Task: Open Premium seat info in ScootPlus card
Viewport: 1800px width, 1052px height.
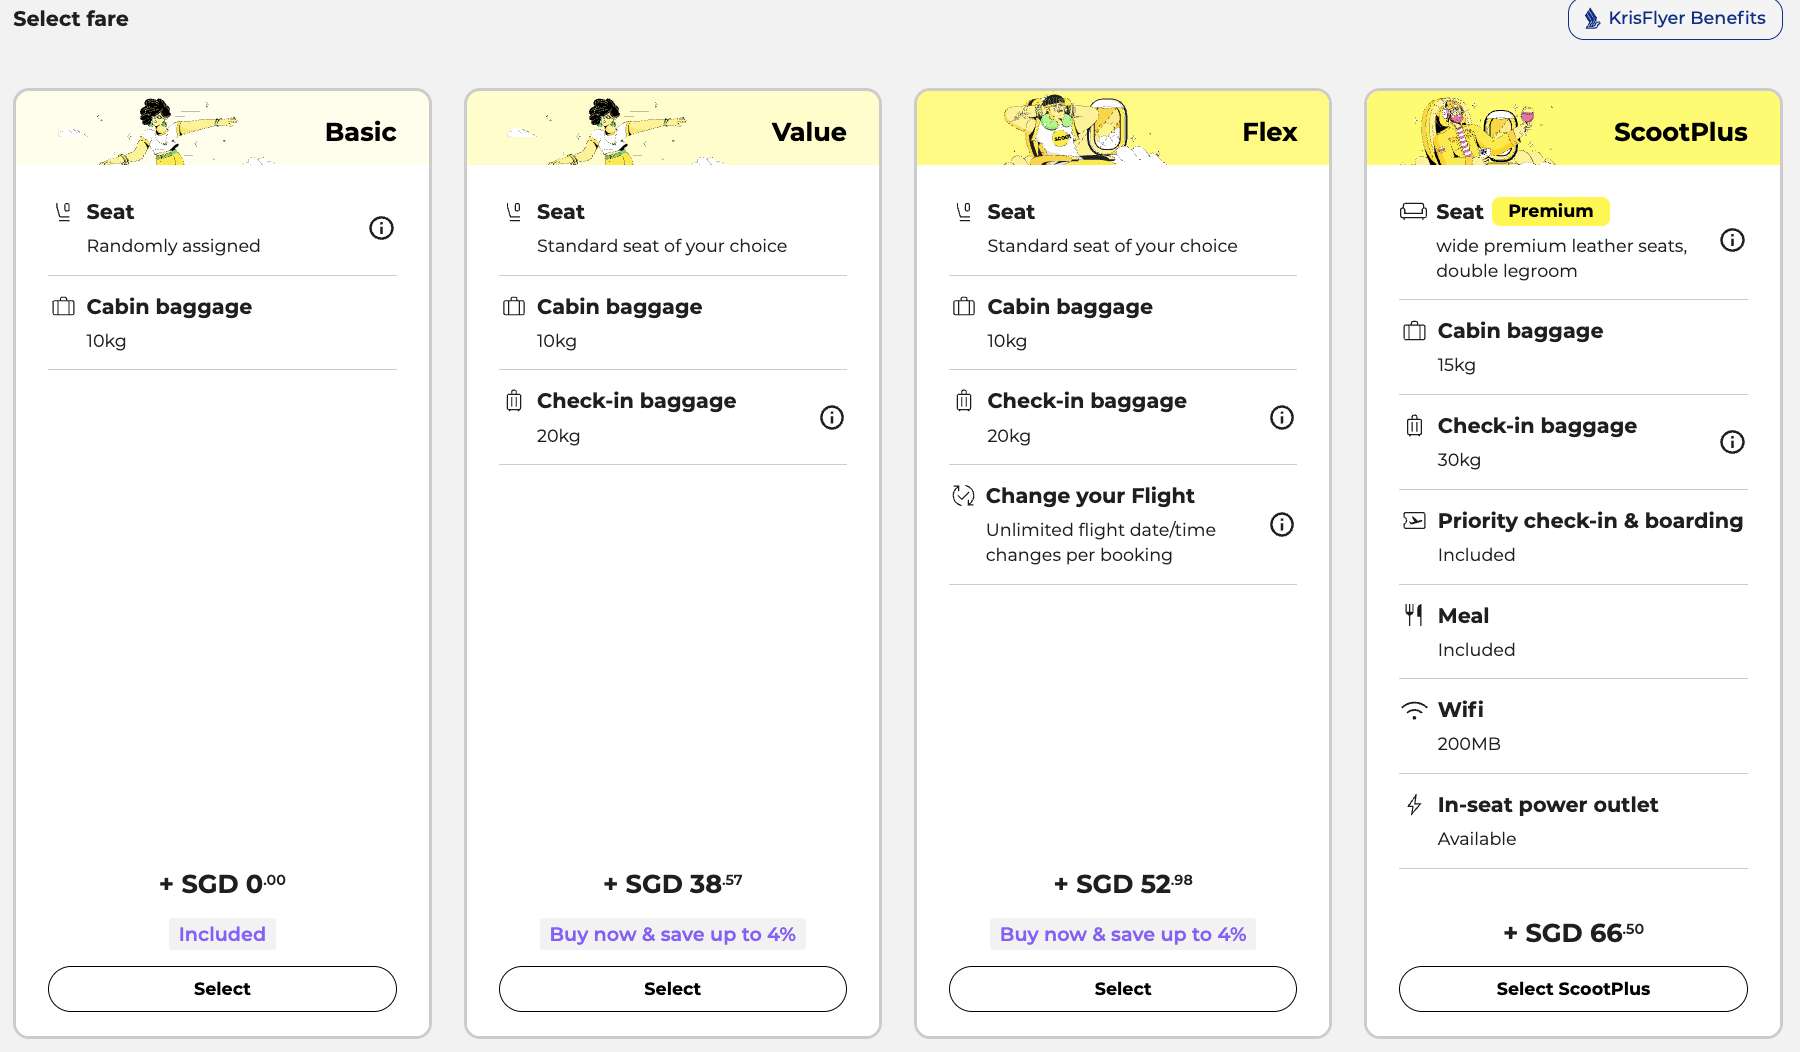Action: (x=1731, y=240)
